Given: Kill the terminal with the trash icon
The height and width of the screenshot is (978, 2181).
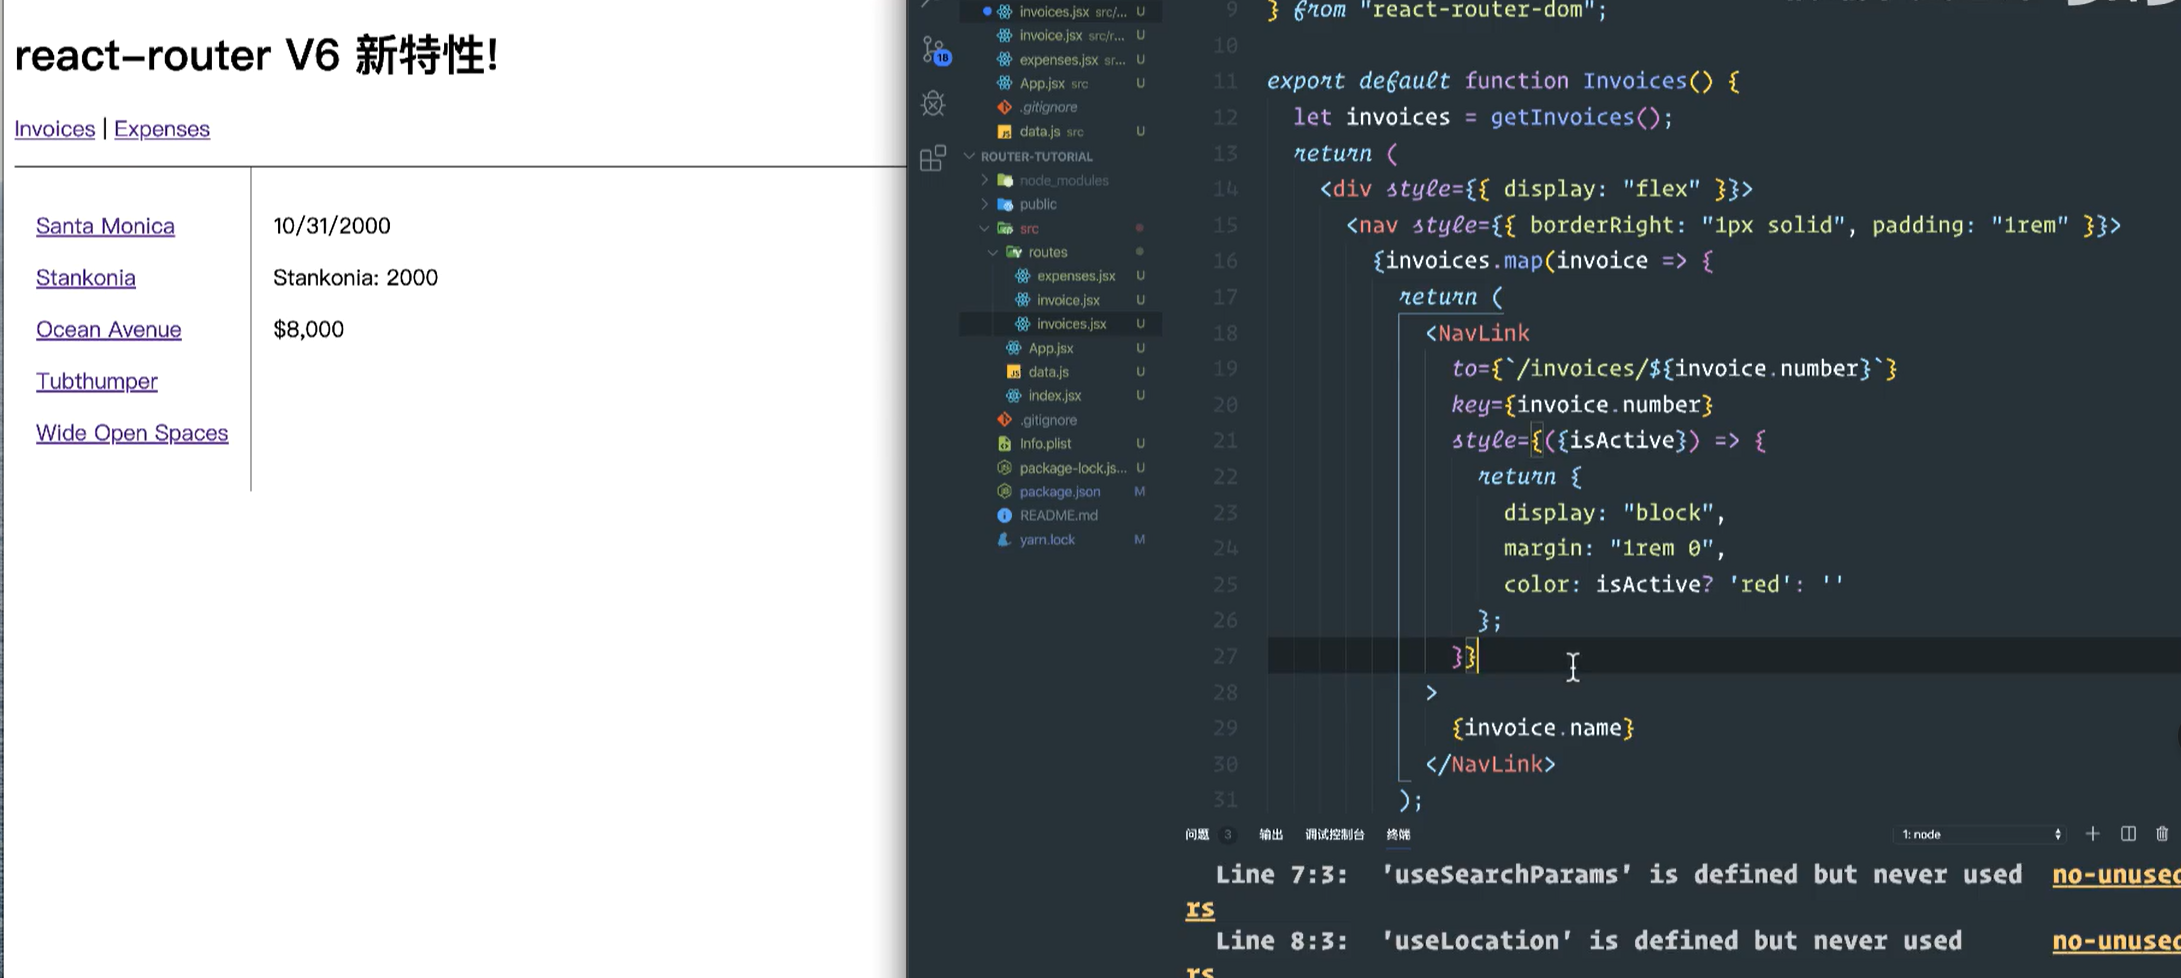Looking at the screenshot, I should point(2162,834).
